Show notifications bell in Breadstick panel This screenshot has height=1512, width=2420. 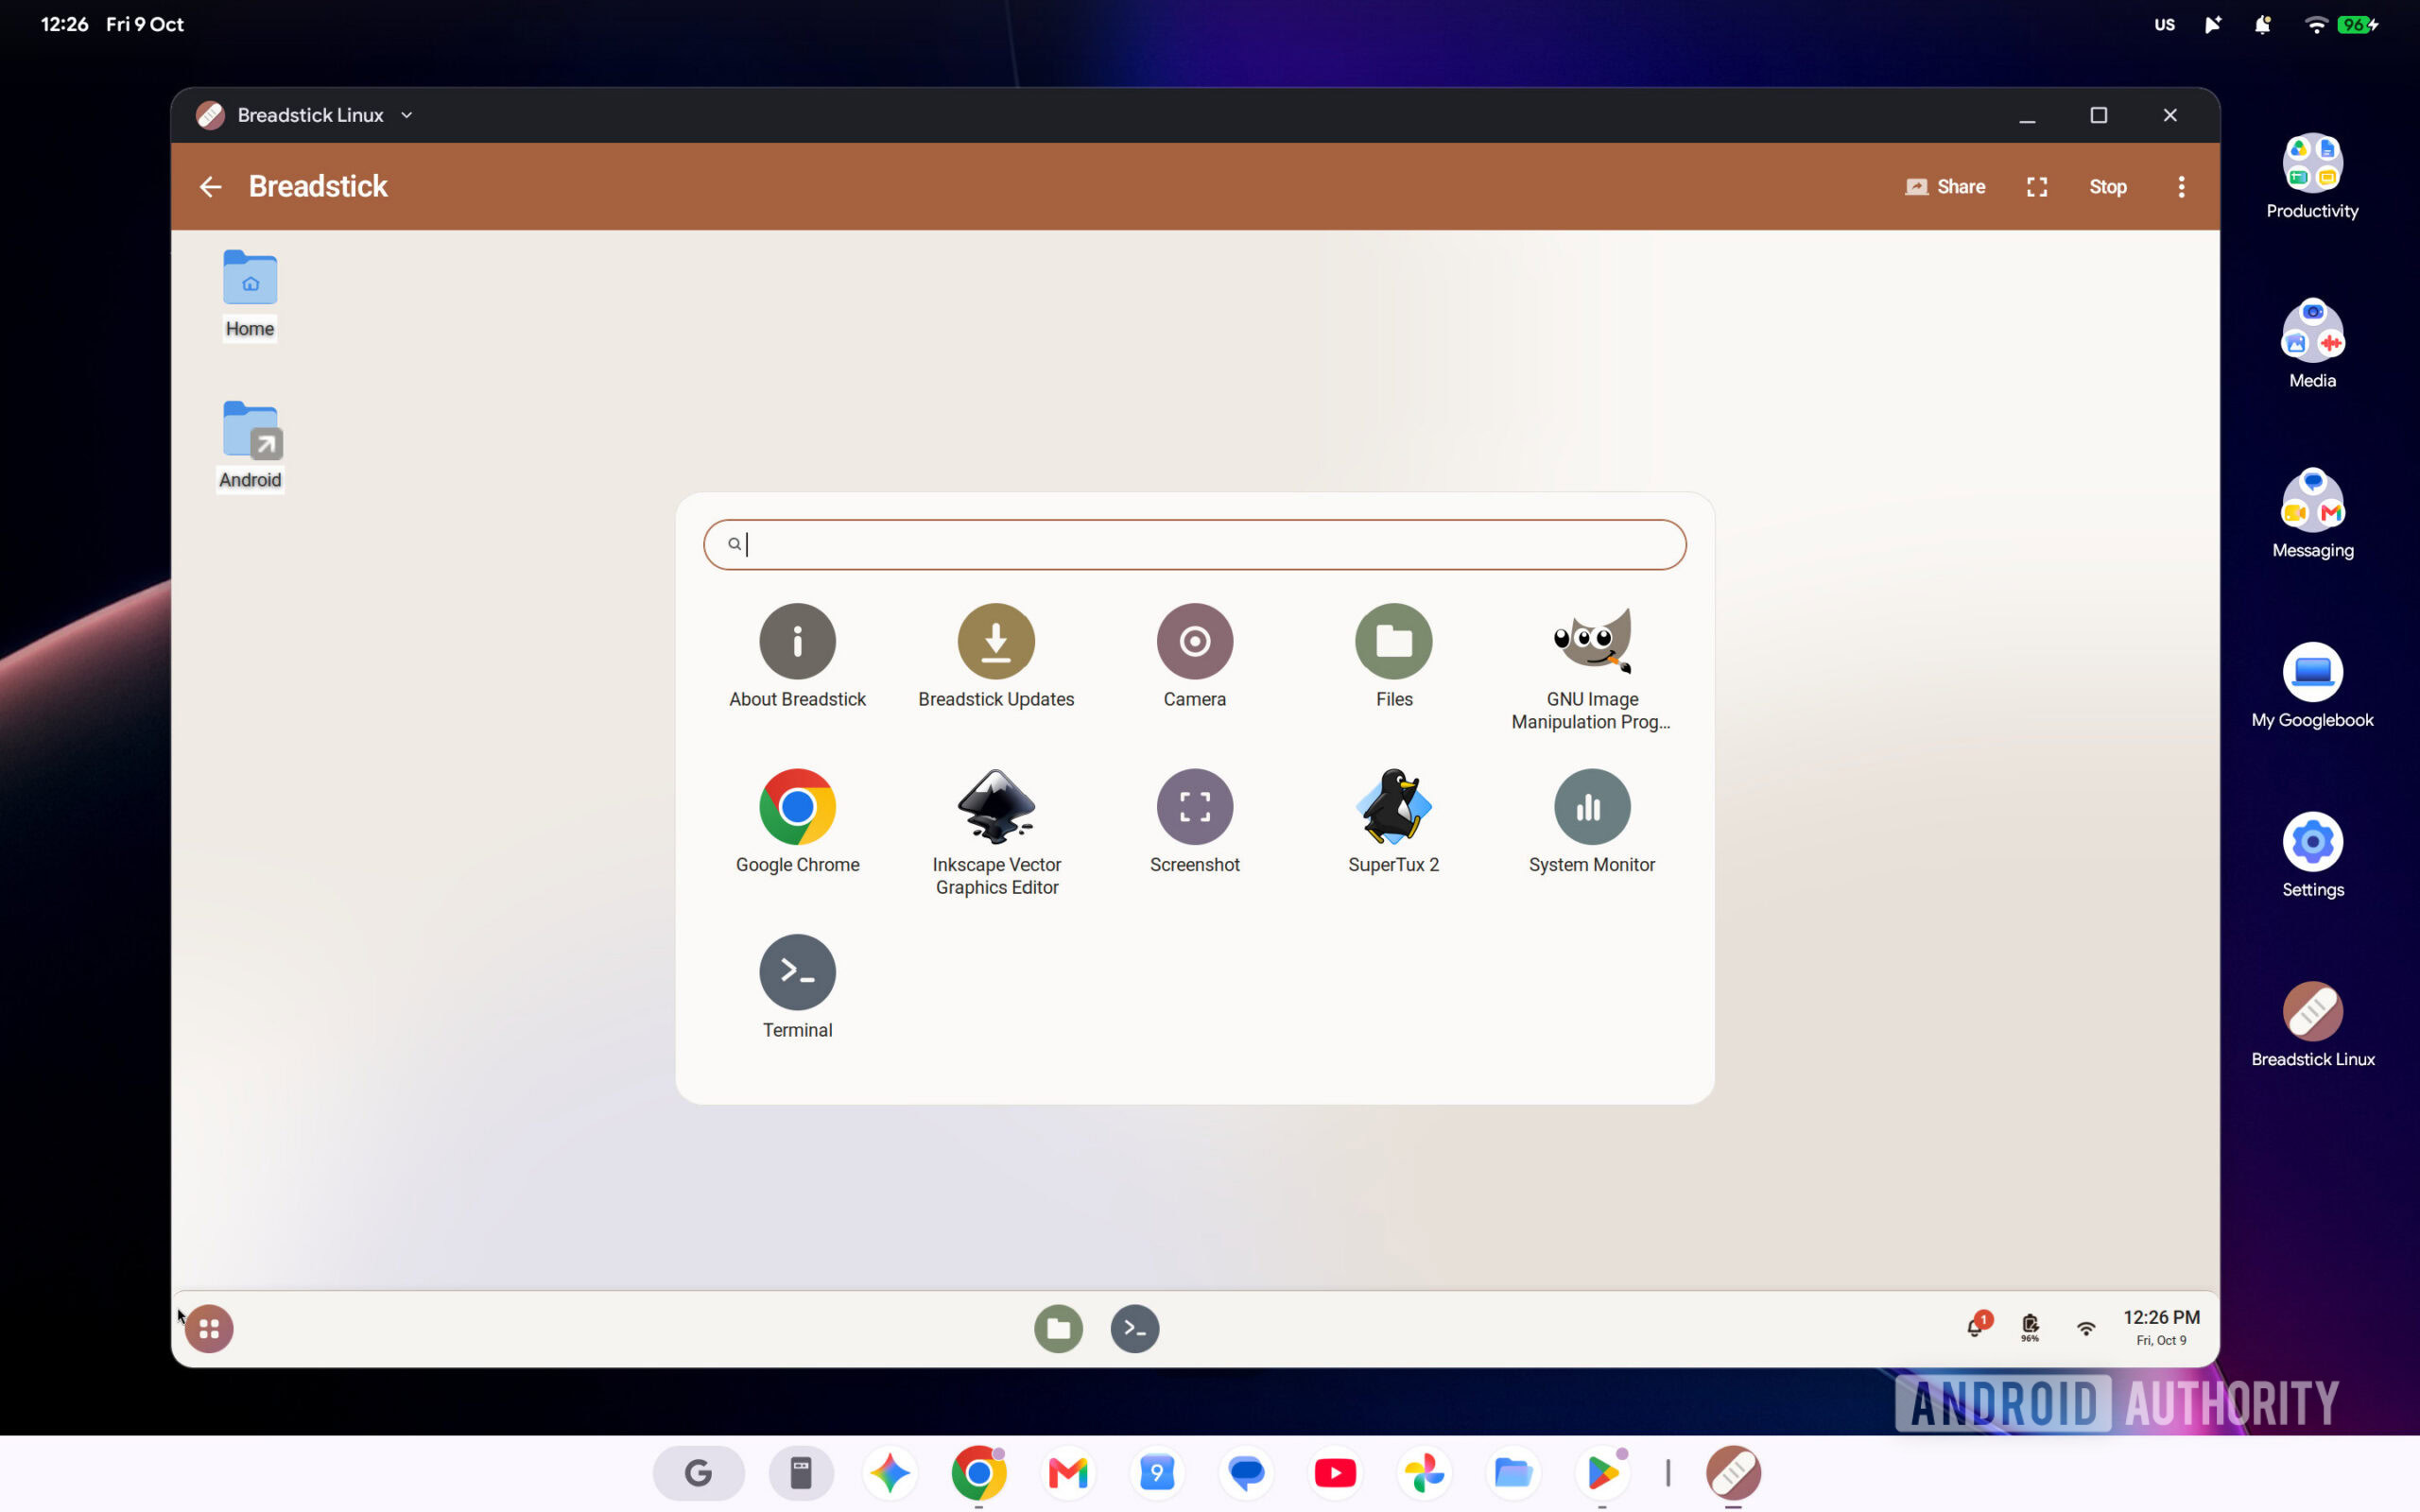coord(1977,1326)
